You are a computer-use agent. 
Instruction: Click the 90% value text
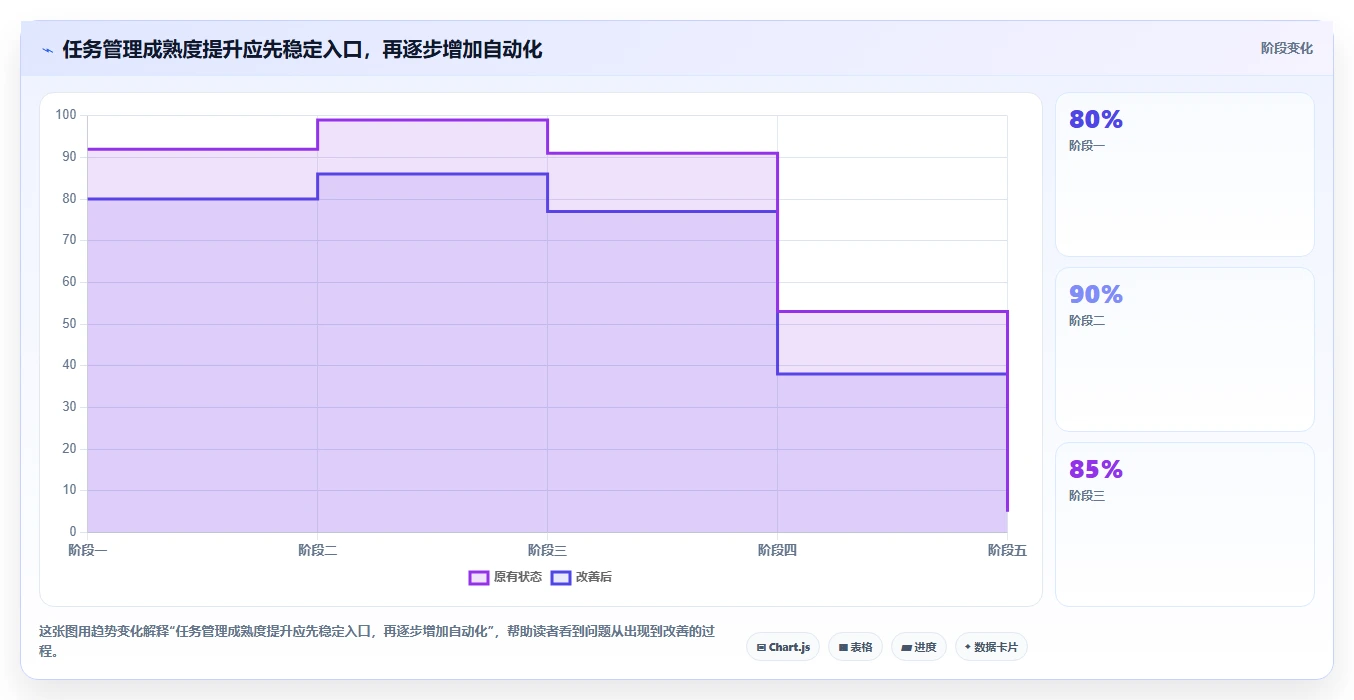pyautogui.click(x=1096, y=295)
